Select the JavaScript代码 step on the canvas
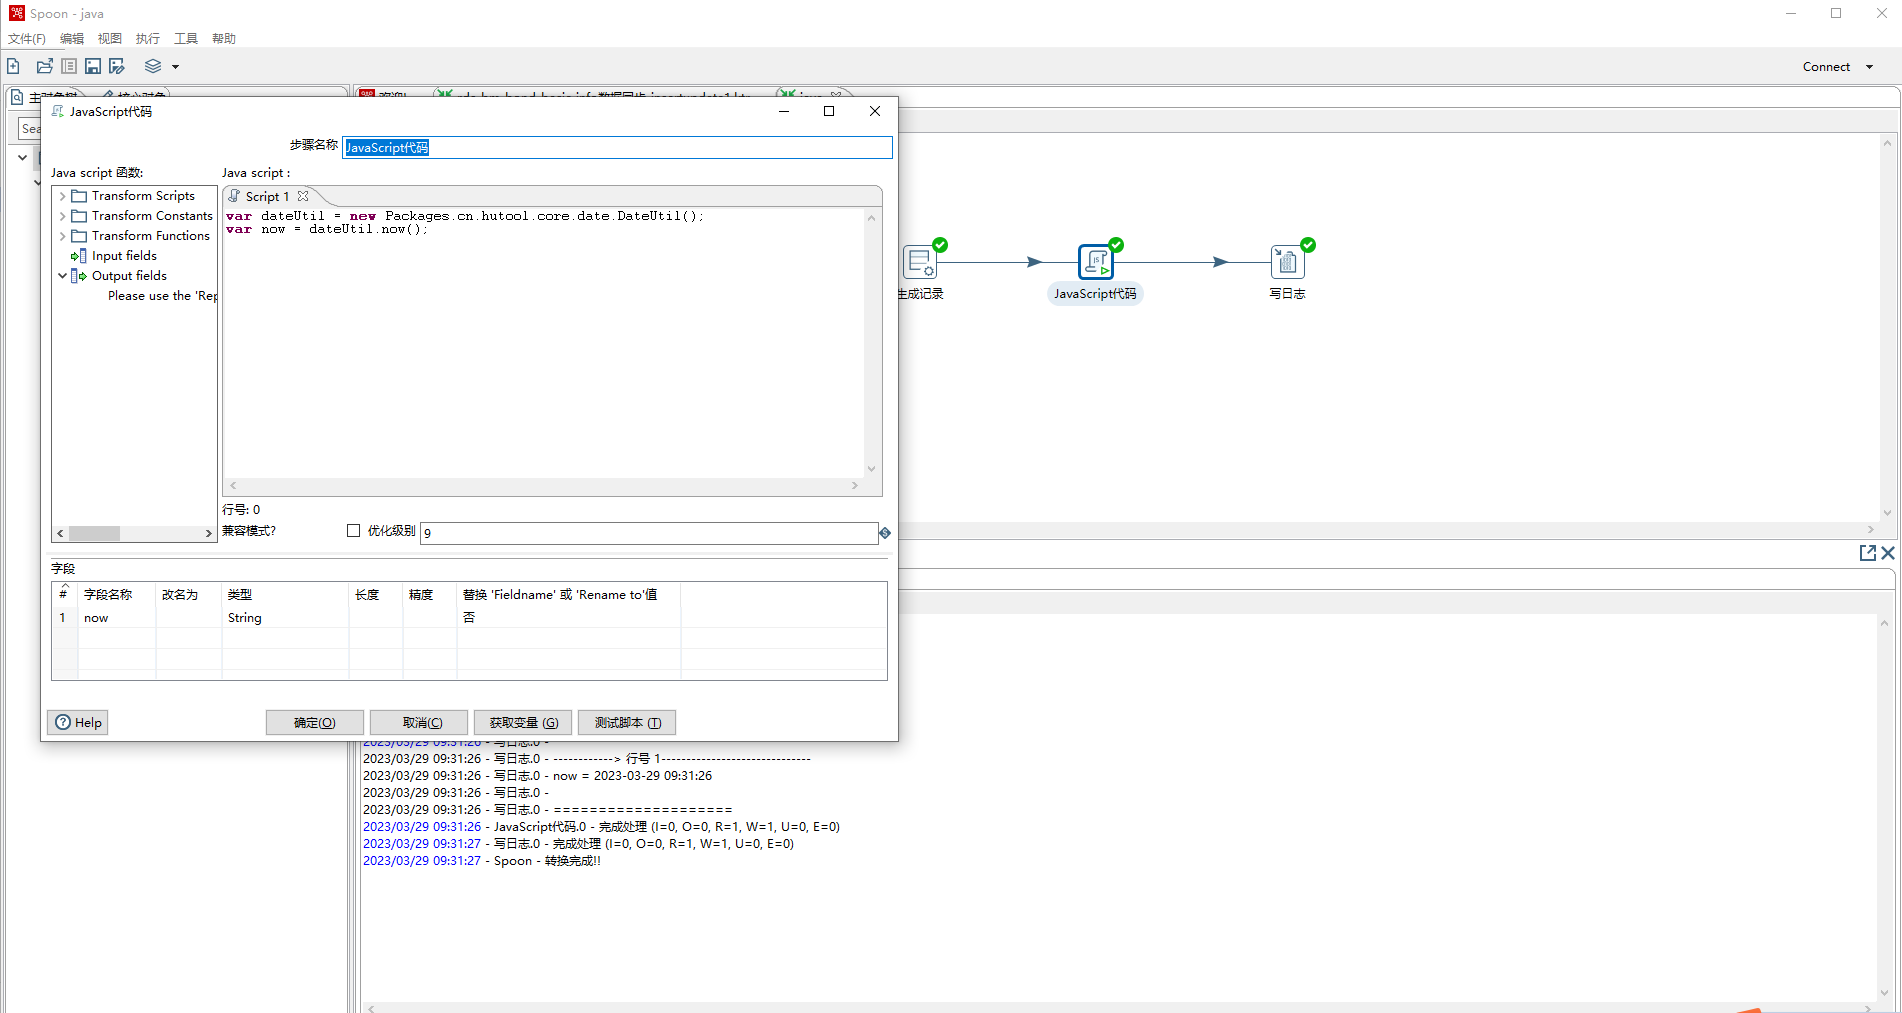Screen dimensions: 1902x1013 tap(1095, 262)
